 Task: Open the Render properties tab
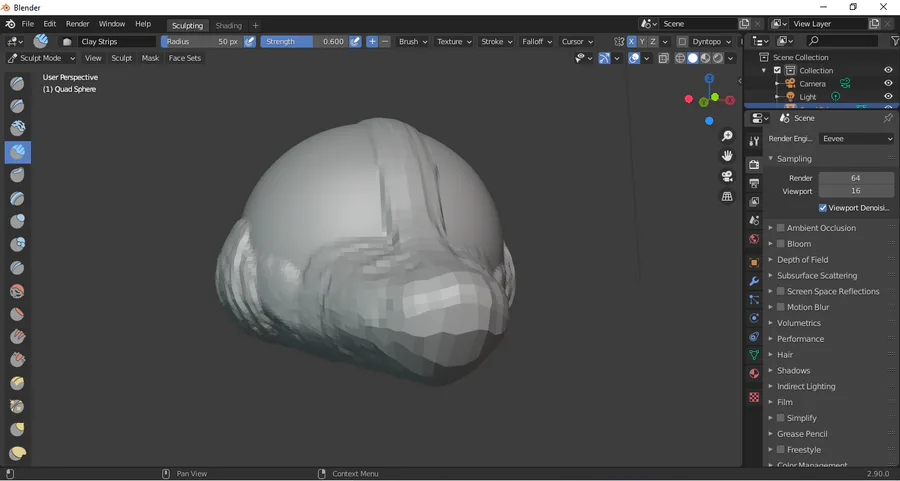pyautogui.click(x=754, y=165)
